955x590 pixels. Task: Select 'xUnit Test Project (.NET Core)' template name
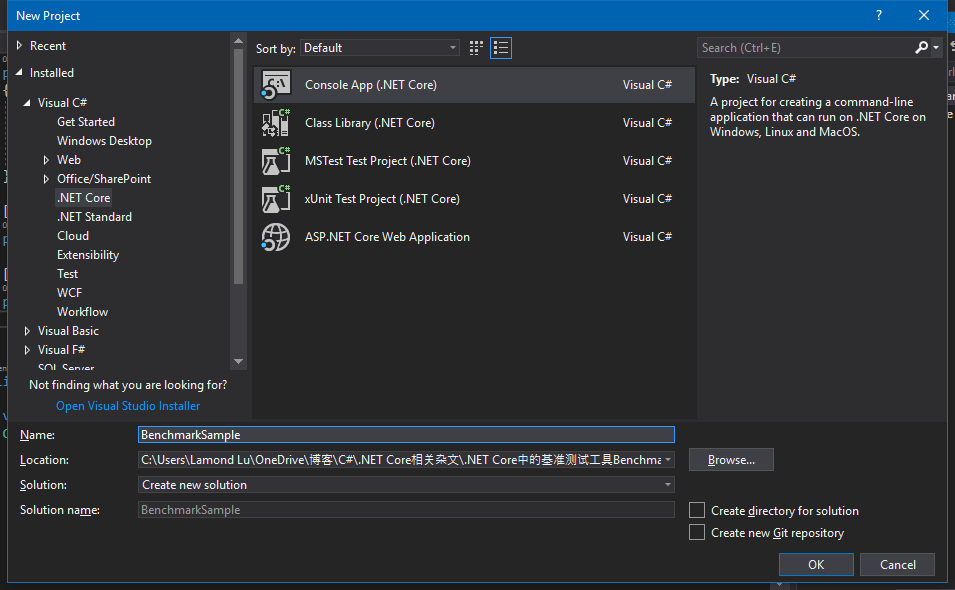(x=382, y=198)
